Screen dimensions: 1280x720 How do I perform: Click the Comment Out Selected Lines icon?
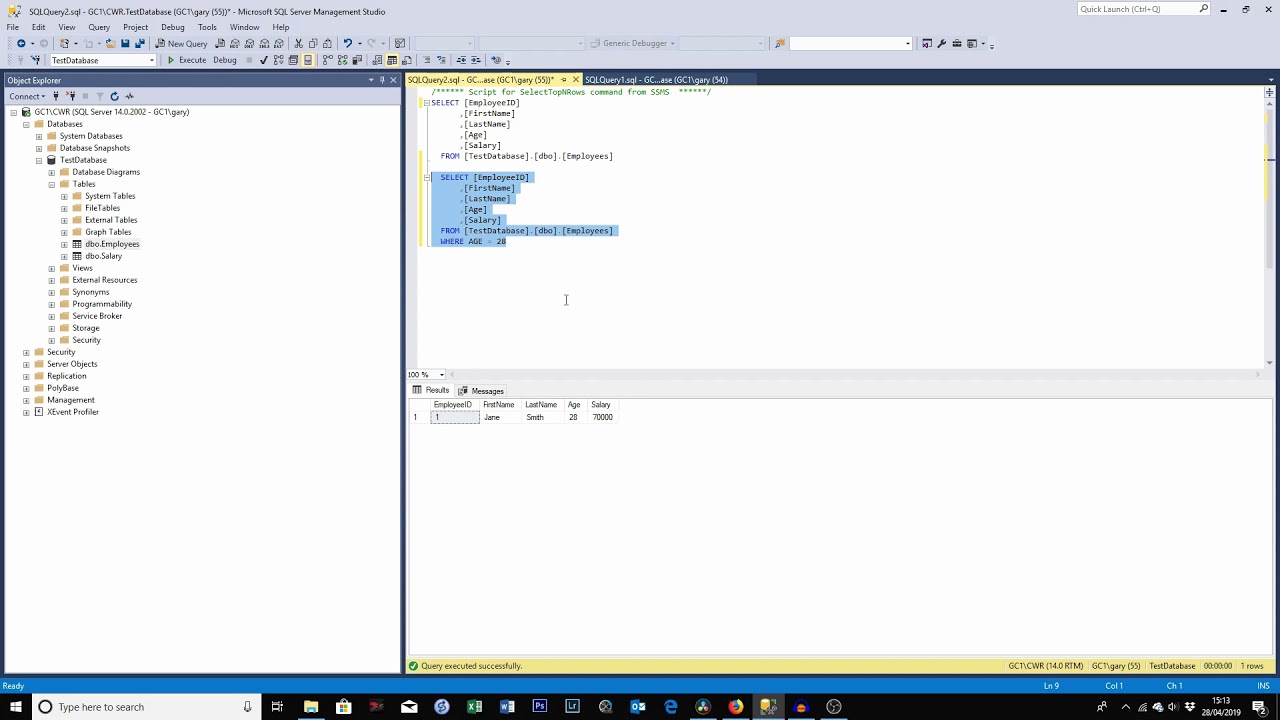tap(426, 60)
